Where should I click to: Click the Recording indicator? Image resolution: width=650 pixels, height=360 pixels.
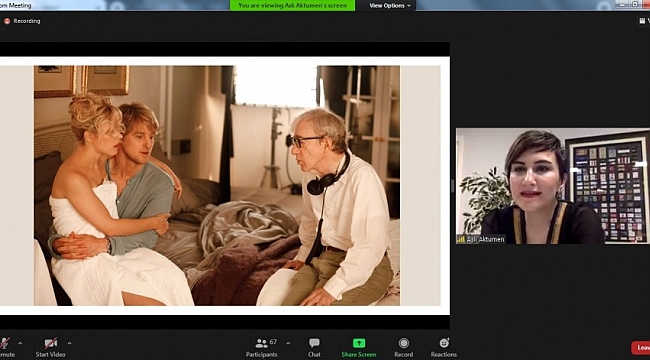pos(22,21)
